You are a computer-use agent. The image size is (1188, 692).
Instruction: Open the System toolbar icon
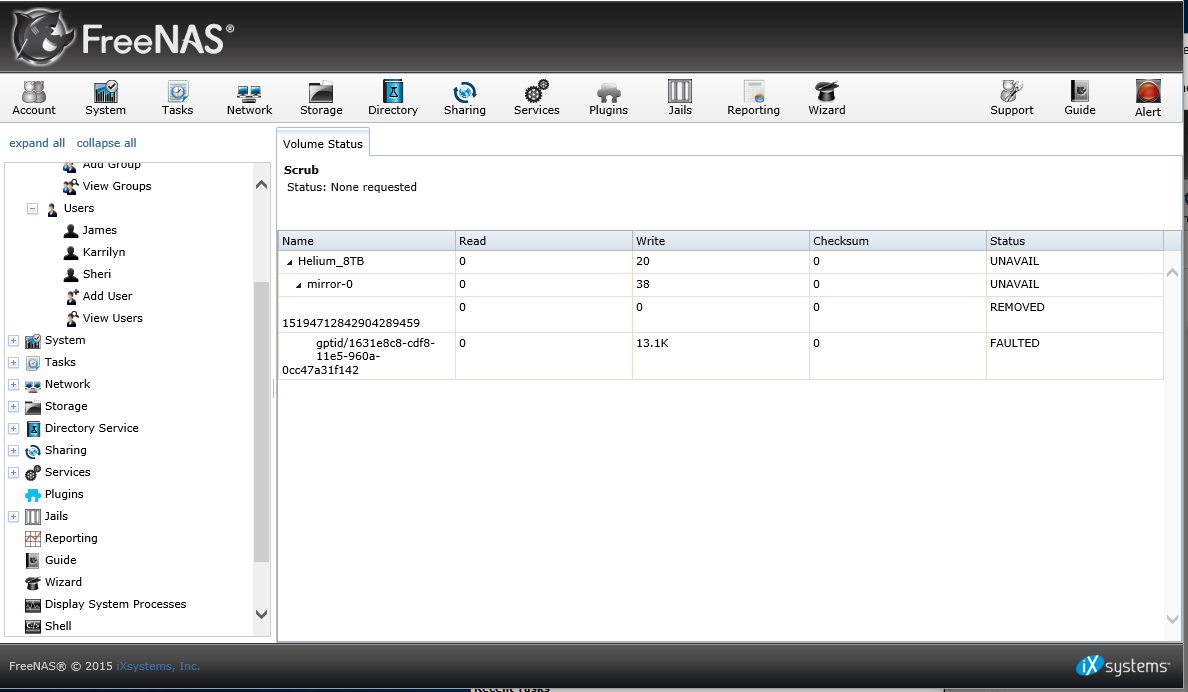105,98
